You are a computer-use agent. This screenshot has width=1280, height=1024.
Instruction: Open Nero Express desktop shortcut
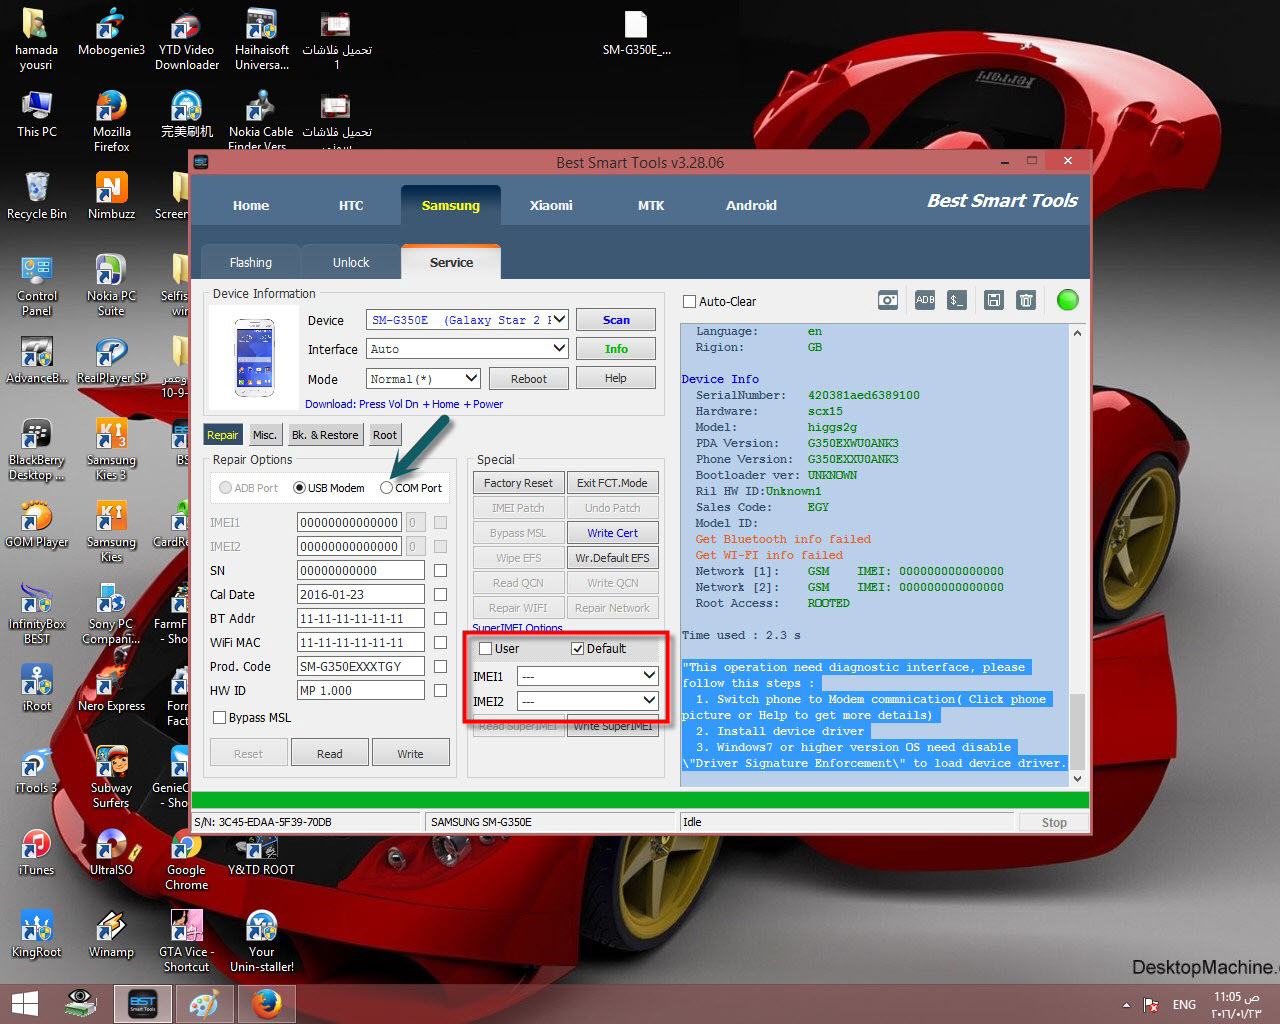[111, 687]
